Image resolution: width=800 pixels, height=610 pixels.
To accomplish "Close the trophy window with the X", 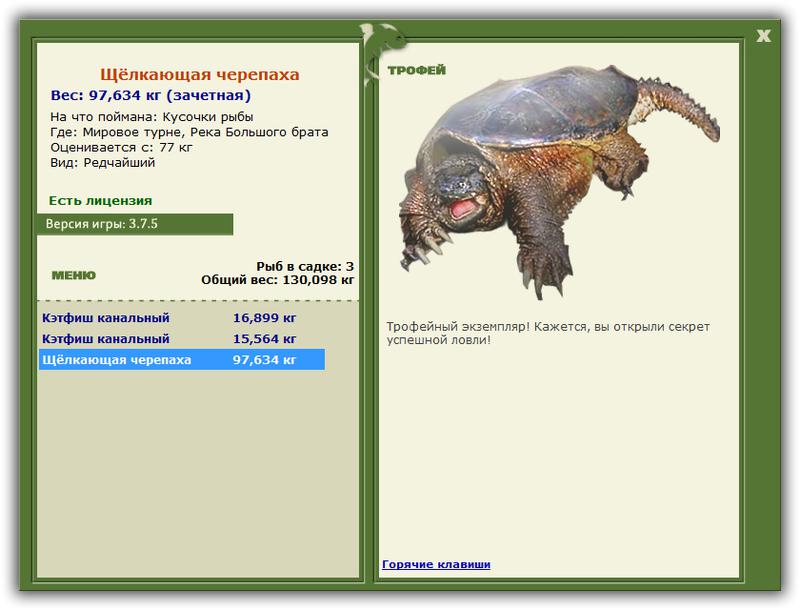I will 763,36.
